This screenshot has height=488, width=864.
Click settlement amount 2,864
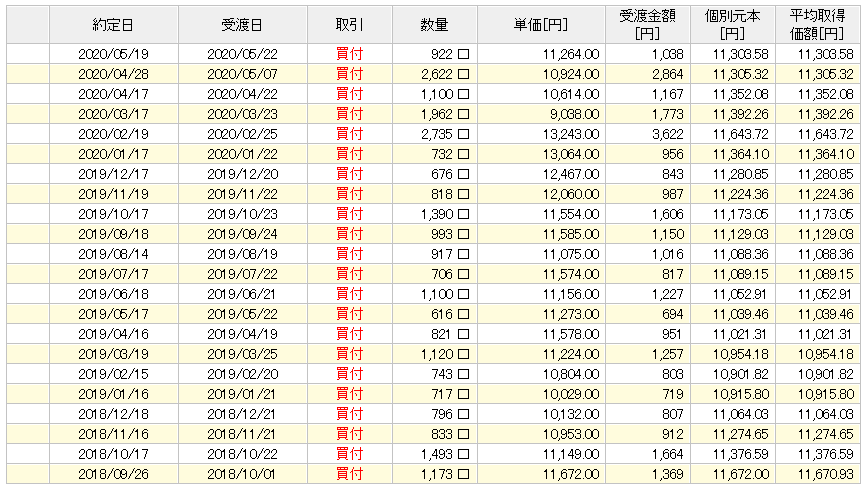[667, 74]
